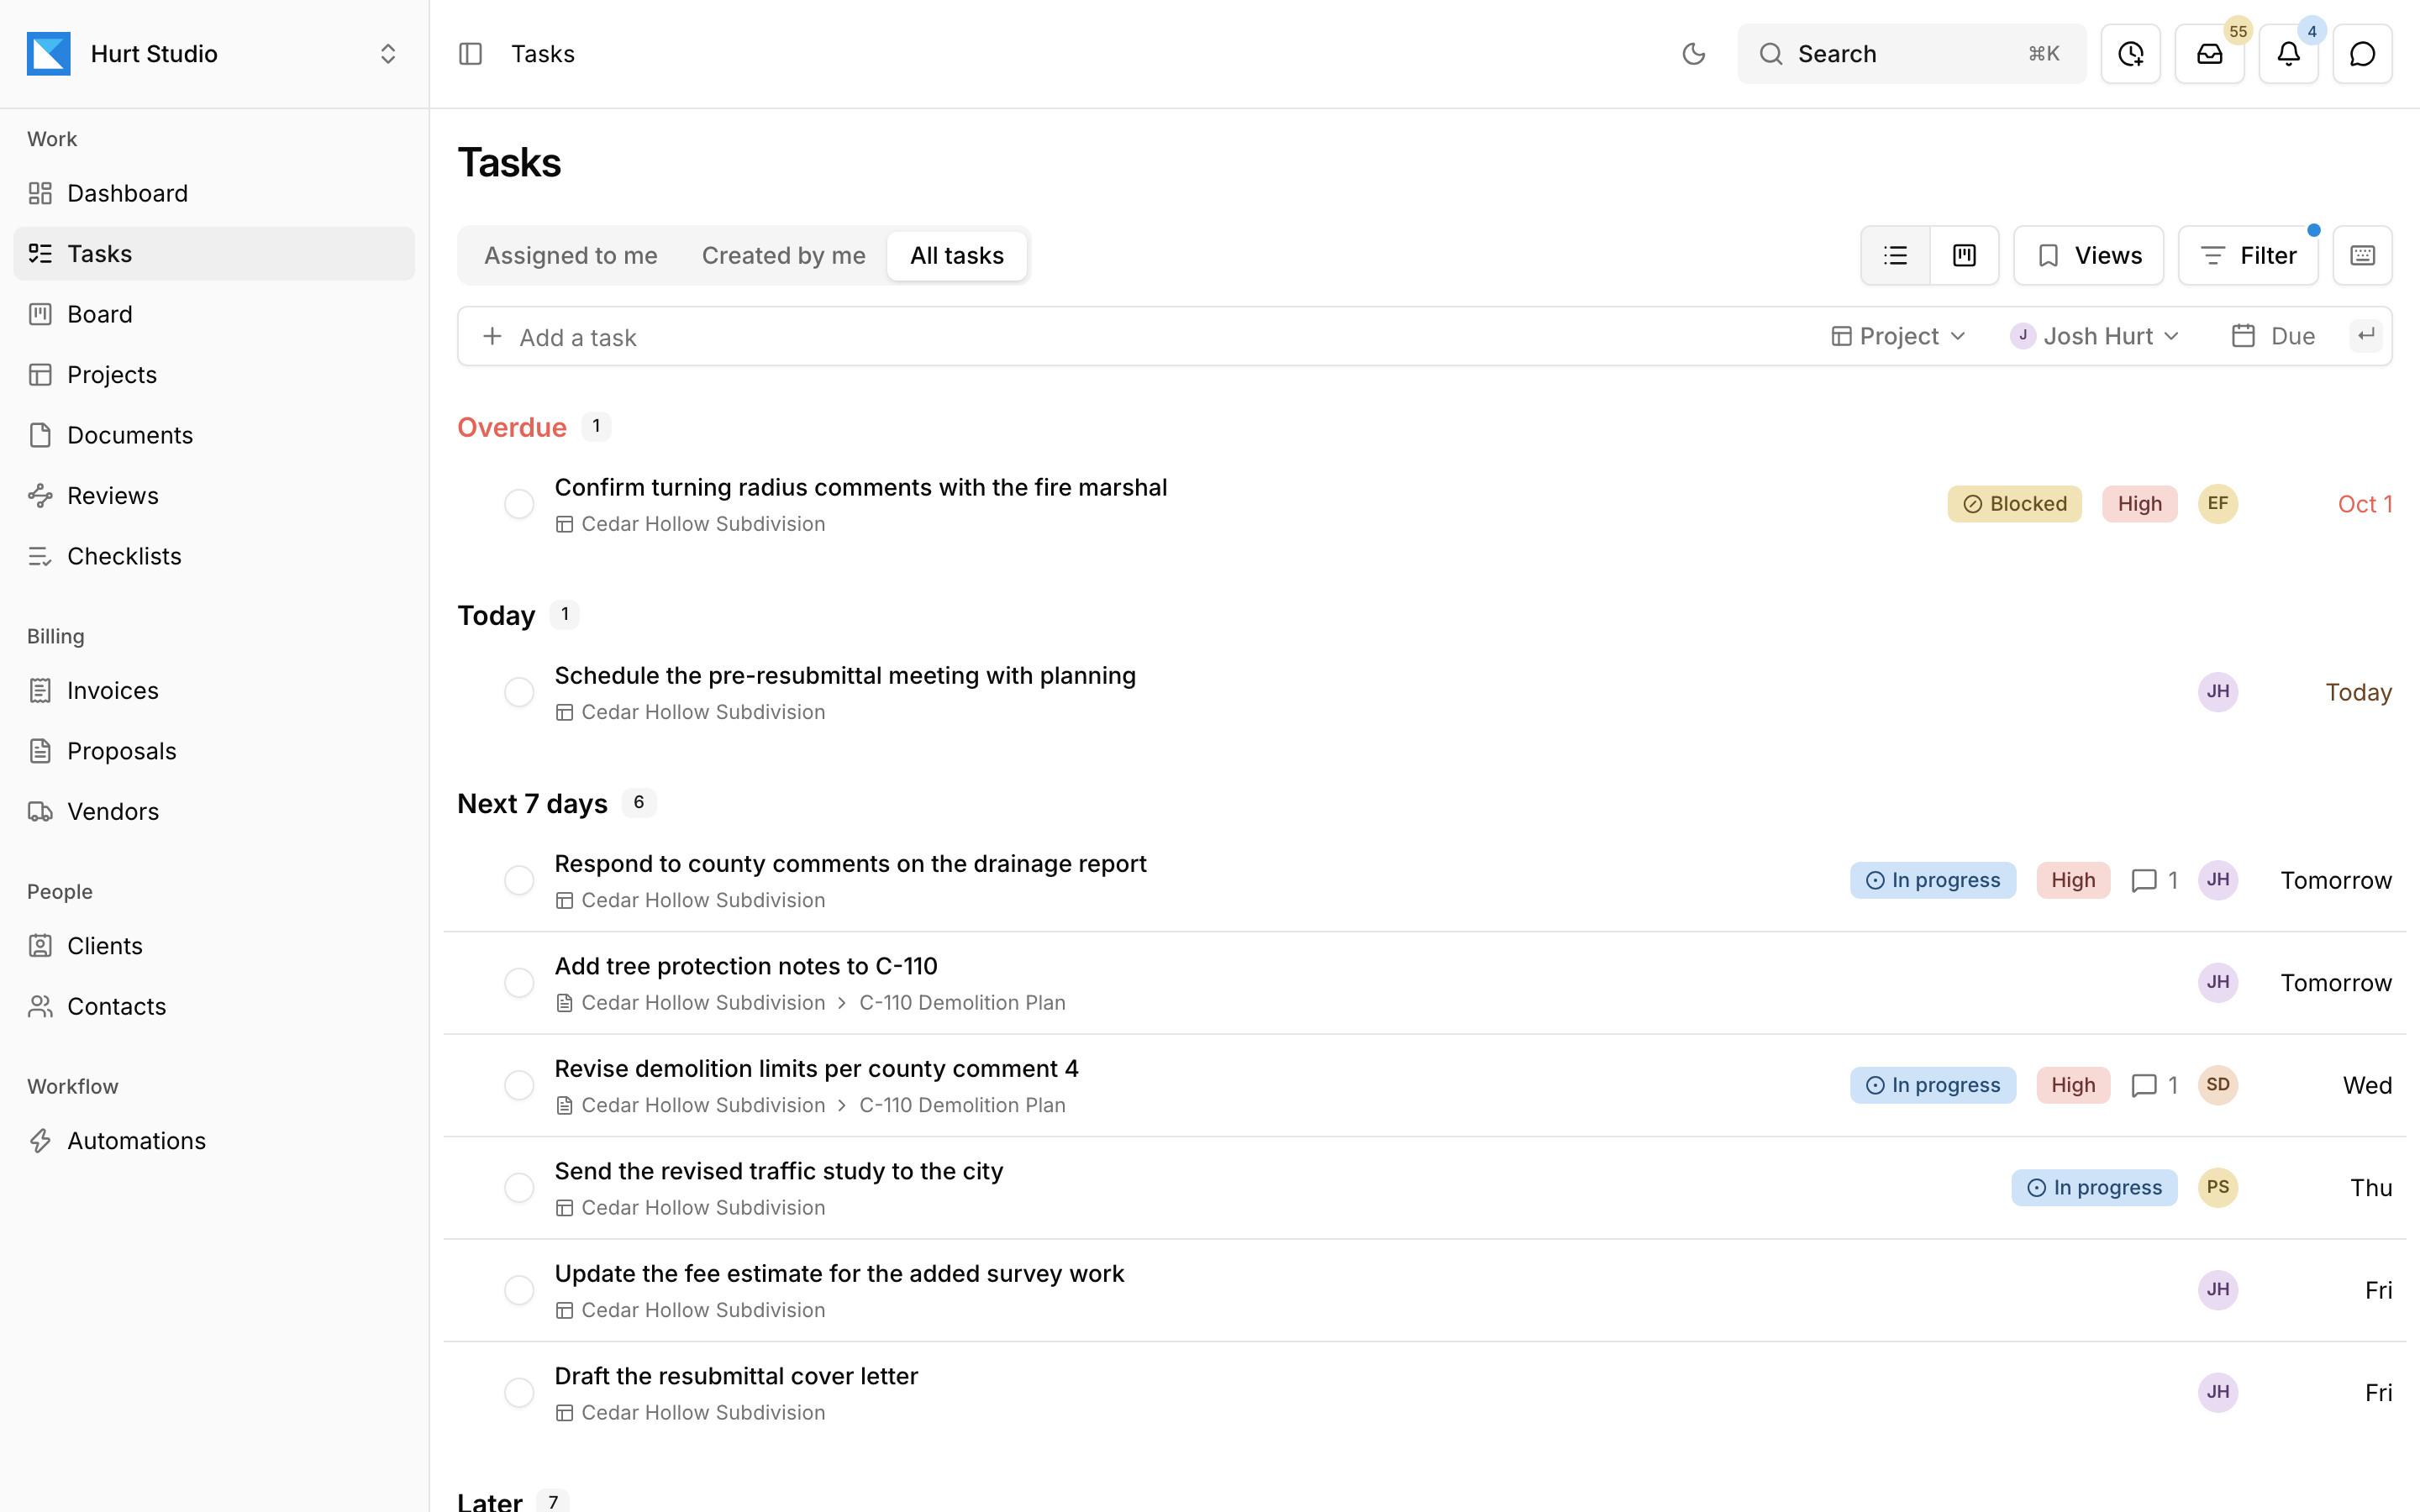Screen dimensions: 2420x1512
Task: Select the Assigned to me tab
Action: tap(571, 256)
